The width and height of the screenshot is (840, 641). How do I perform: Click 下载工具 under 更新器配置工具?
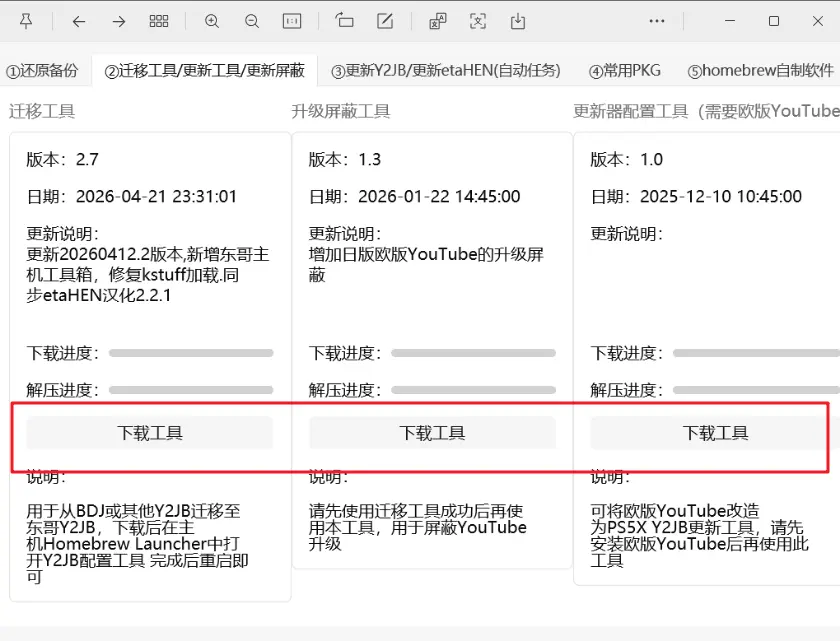(715, 433)
